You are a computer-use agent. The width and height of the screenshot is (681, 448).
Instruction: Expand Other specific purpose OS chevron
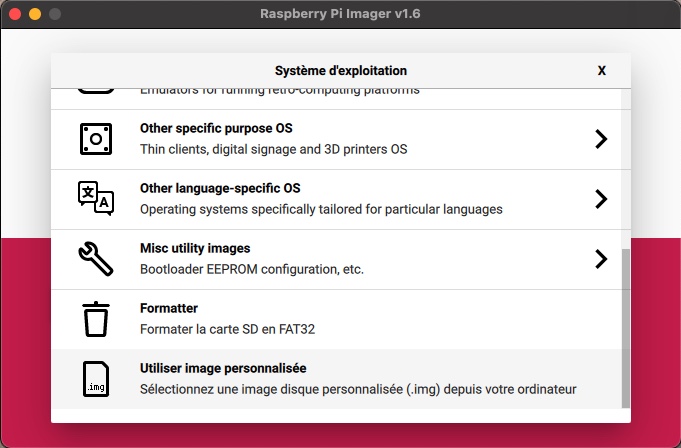click(601, 139)
